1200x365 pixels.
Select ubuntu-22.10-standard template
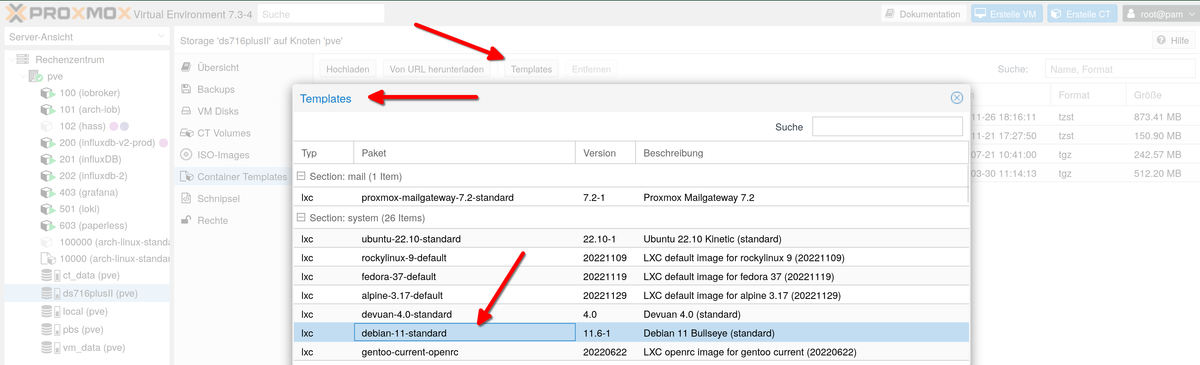(632, 239)
